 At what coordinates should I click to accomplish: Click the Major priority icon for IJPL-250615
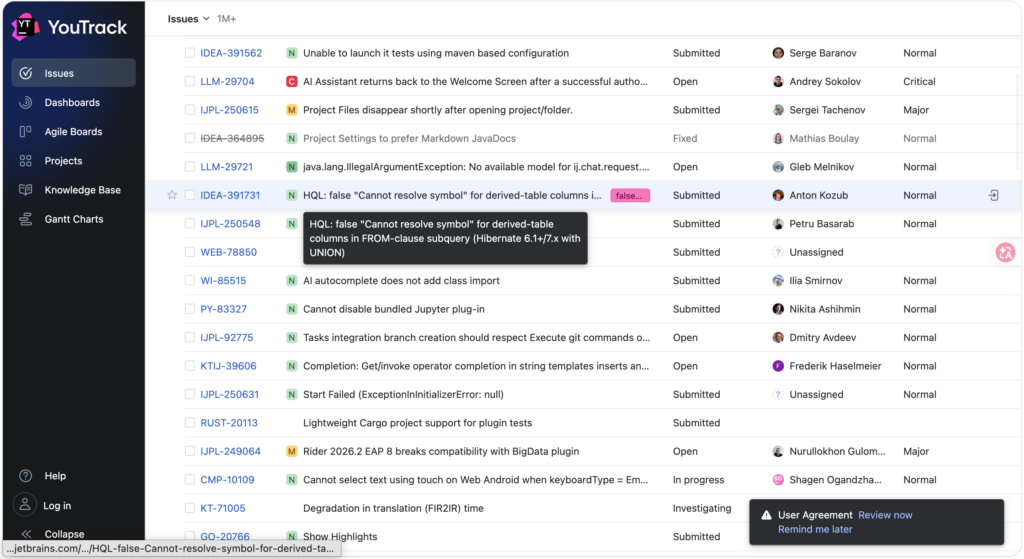click(292, 110)
